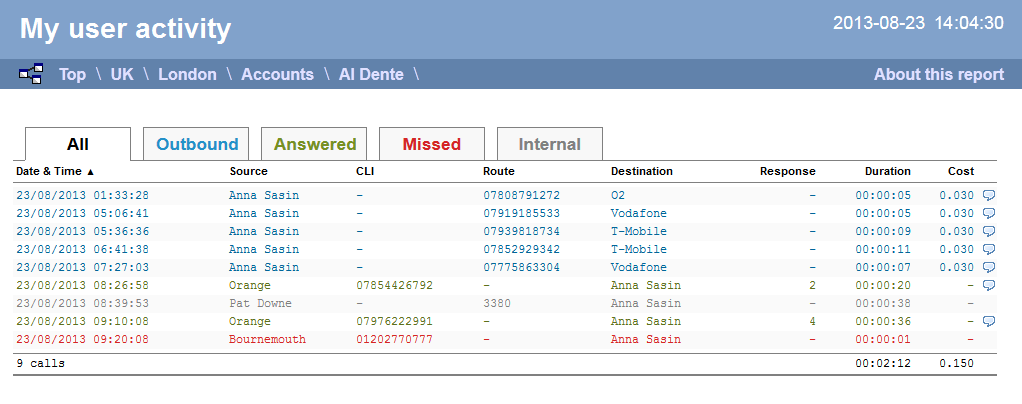Open the Internal calls tab

549,144
